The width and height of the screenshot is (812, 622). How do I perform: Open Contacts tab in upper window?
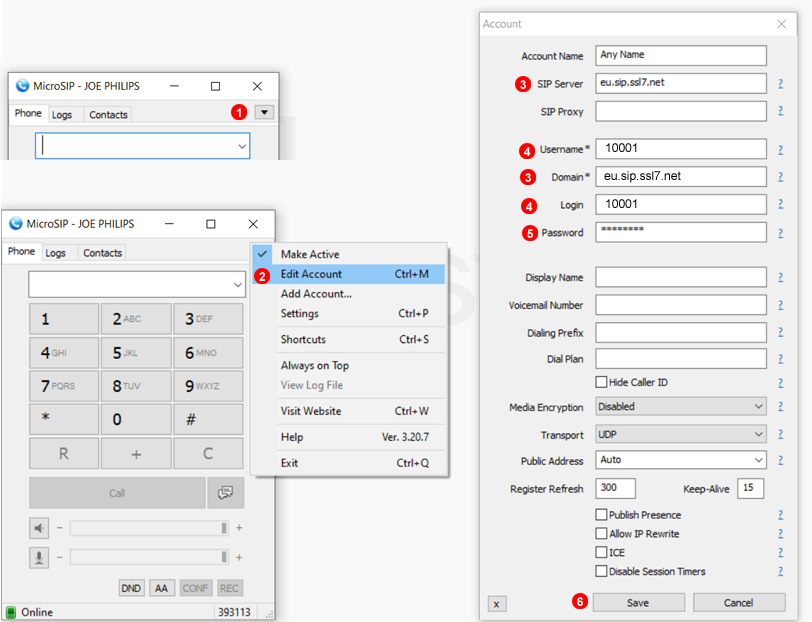pos(108,114)
